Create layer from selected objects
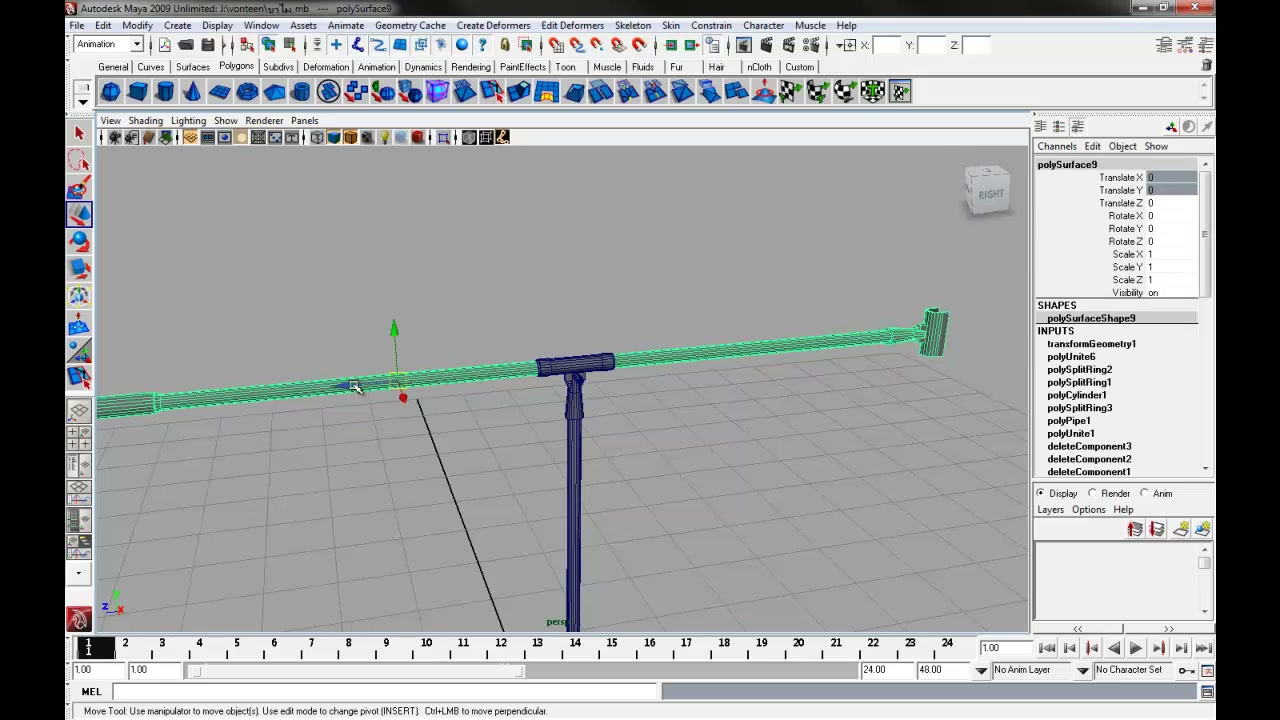 (x=1203, y=530)
